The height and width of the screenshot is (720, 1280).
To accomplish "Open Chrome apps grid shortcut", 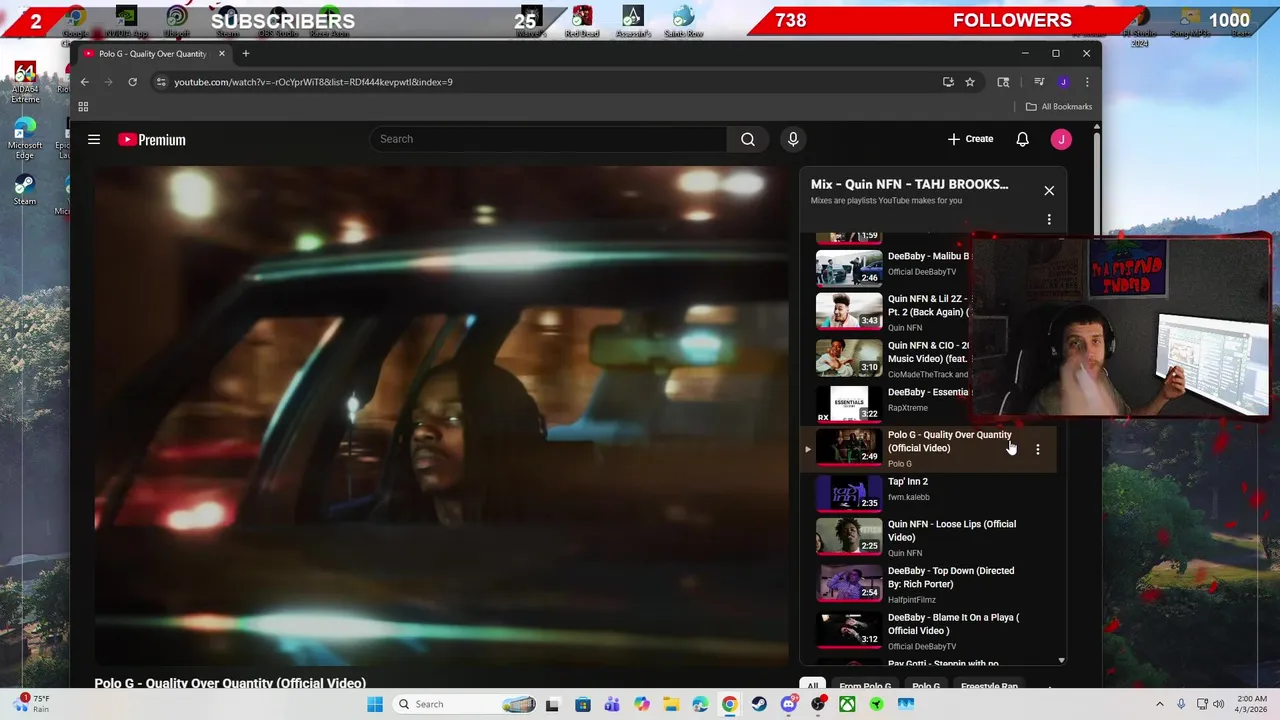I will 83,107.
